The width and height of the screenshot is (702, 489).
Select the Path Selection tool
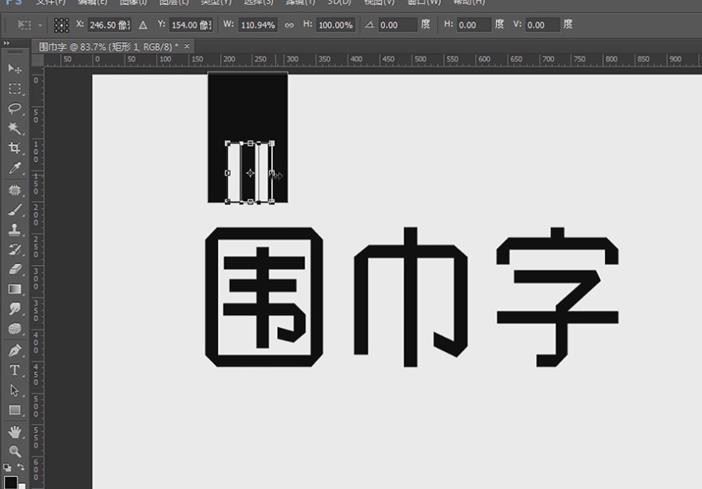pyautogui.click(x=14, y=390)
